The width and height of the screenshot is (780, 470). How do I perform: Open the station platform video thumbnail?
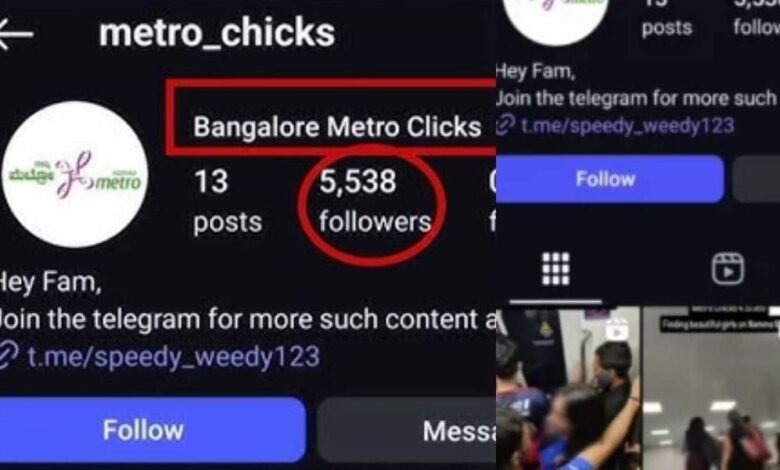(x=711, y=388)
